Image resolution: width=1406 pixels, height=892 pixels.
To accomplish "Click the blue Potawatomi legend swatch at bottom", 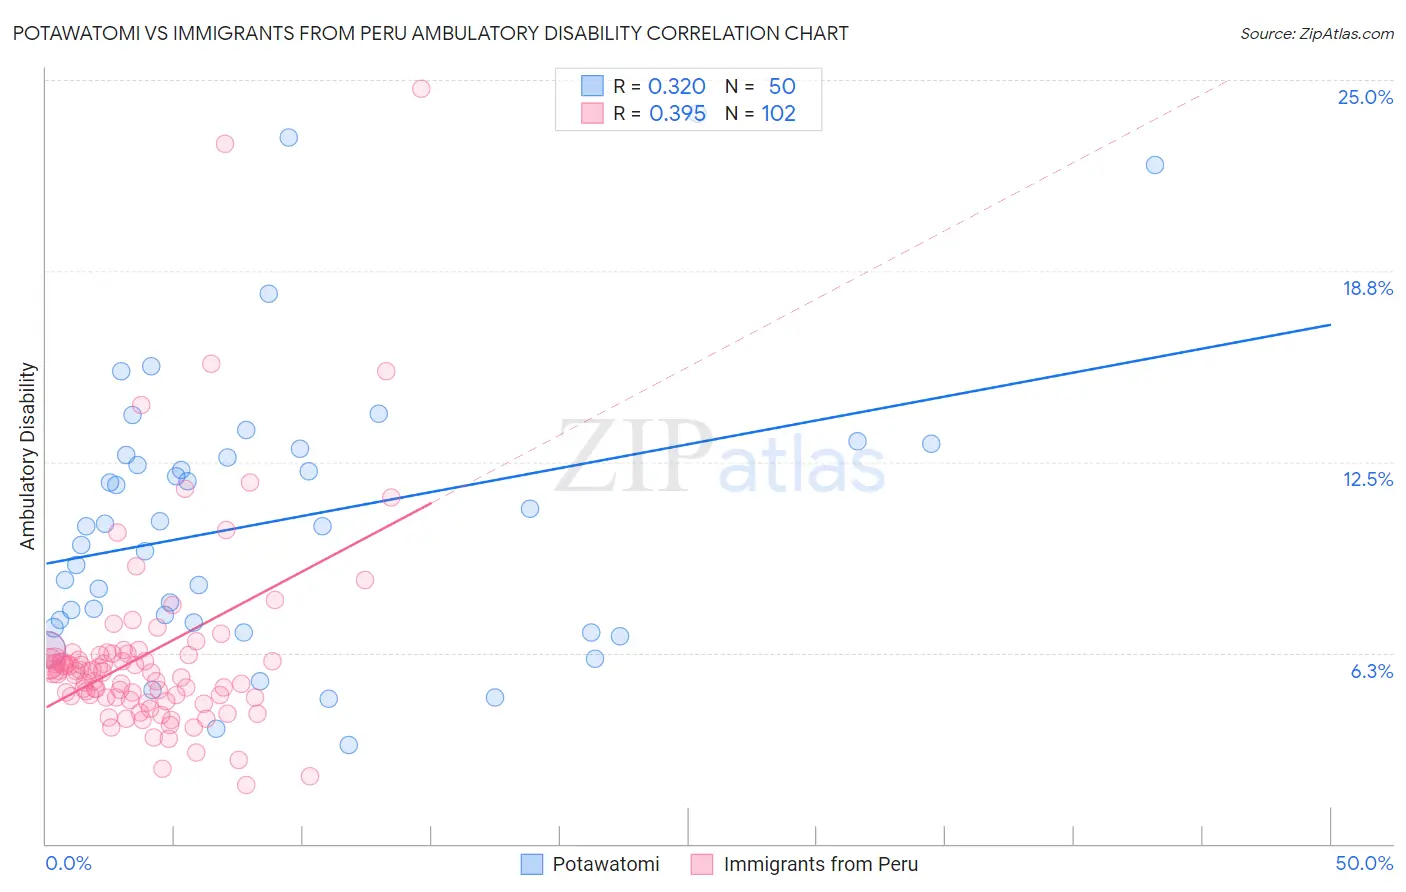I will click(x=532, y=864).
